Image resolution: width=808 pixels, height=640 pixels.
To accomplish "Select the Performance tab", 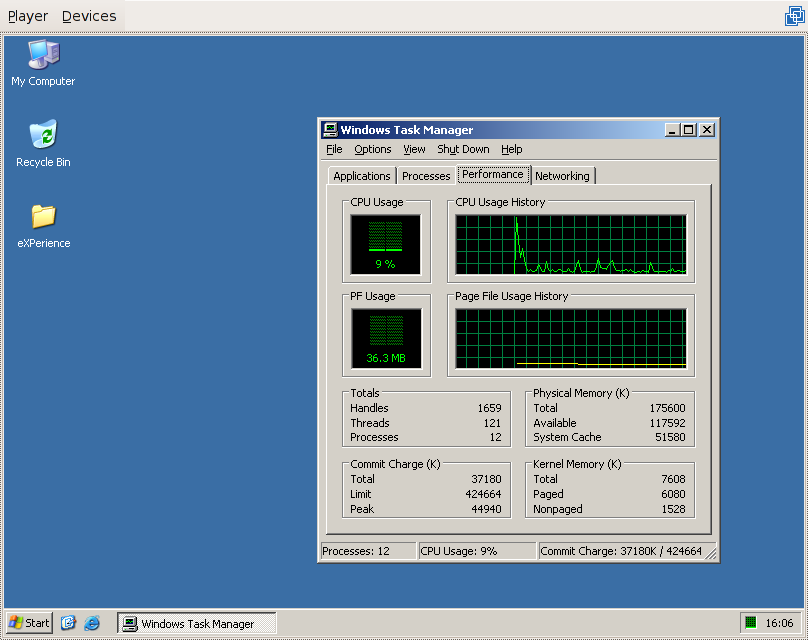I will coord(493,174).
